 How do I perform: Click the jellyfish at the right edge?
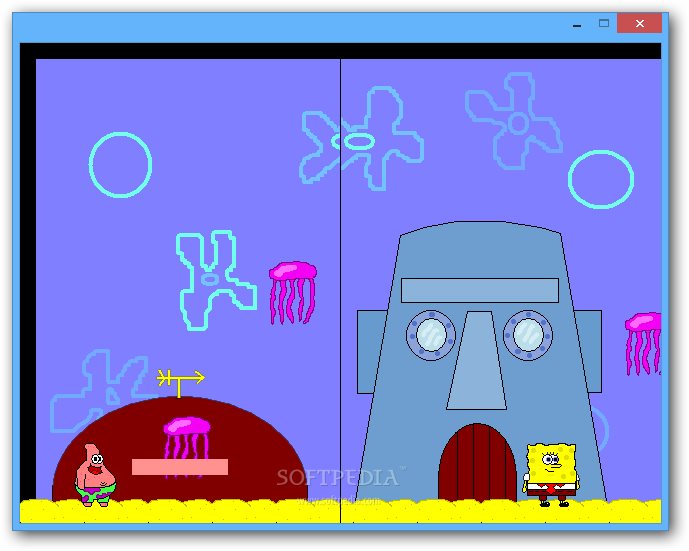643,344
